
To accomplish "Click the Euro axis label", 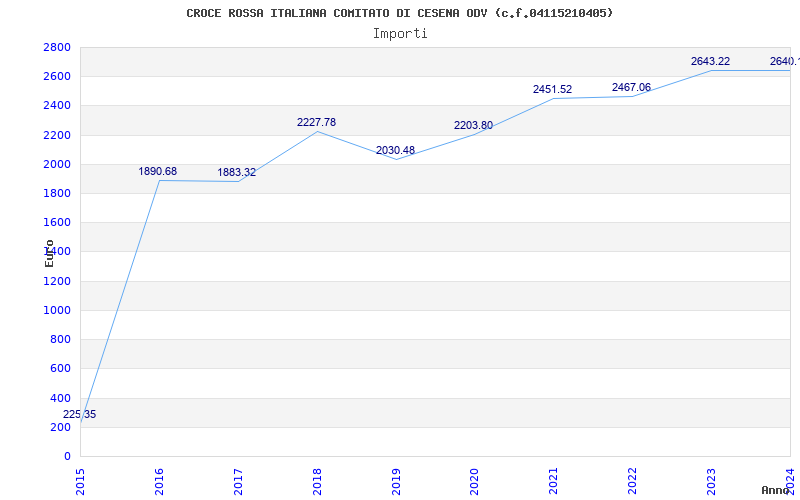I will point(49,254).
